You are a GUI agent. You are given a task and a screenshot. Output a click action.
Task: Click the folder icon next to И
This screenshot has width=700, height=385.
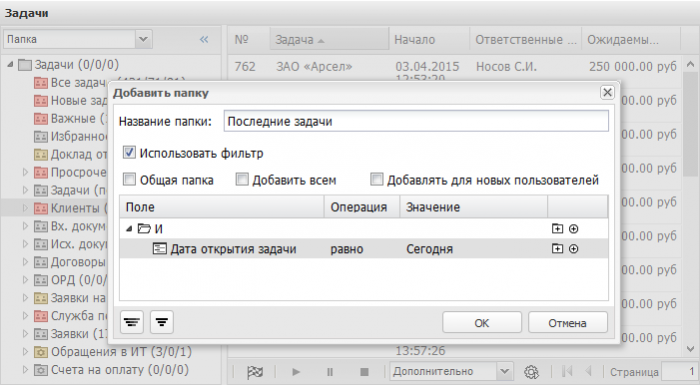click(x=144, y=229)
